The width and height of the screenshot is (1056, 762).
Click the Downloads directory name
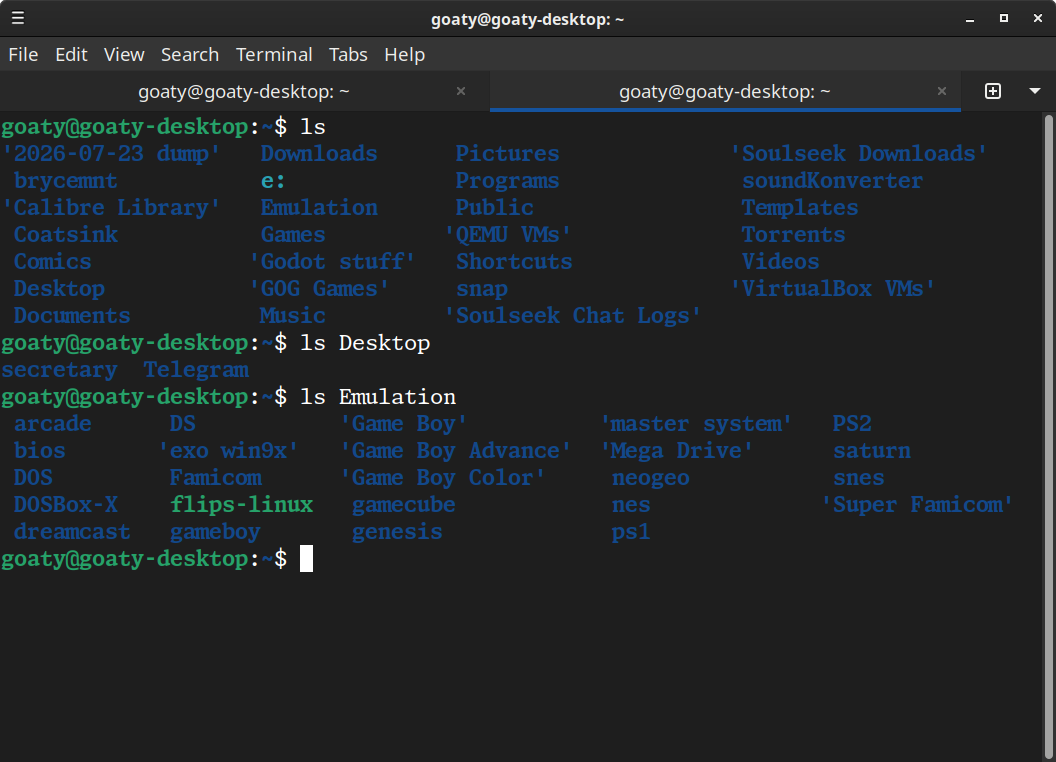click(319, 154)
